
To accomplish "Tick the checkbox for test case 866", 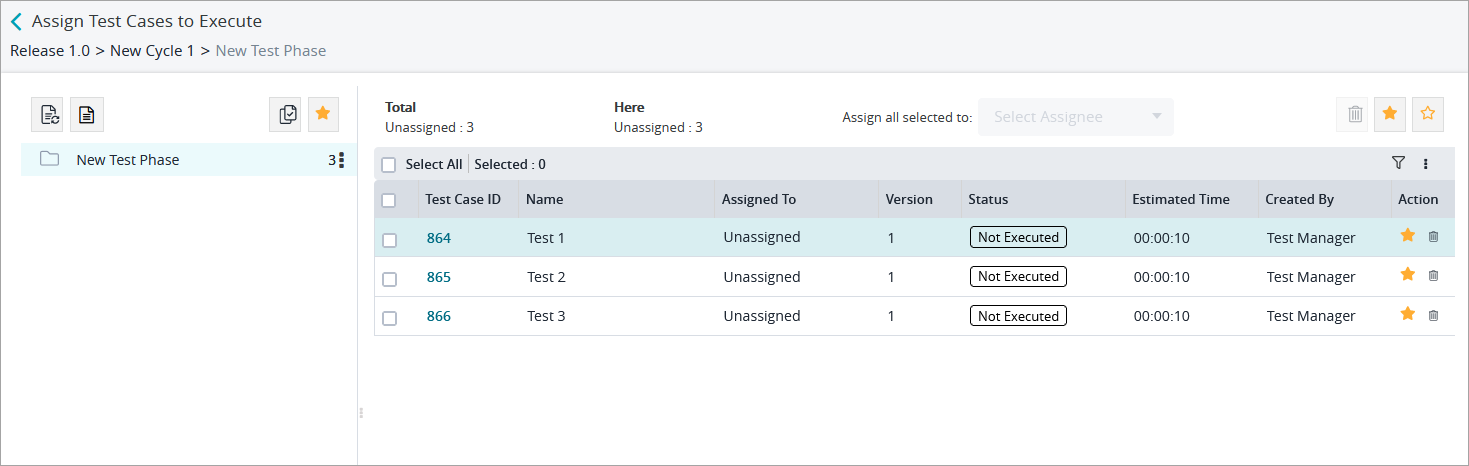I will [x=389, y=318].
